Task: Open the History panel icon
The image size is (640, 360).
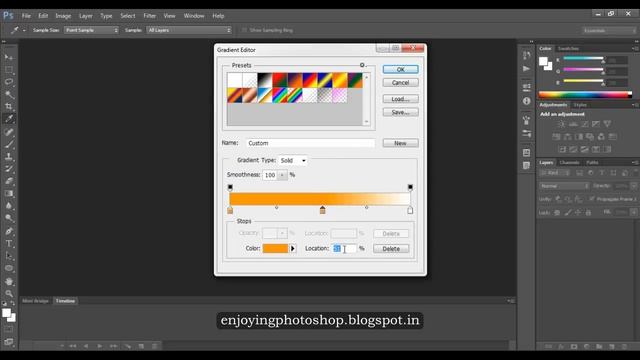Action: [527, 55]
